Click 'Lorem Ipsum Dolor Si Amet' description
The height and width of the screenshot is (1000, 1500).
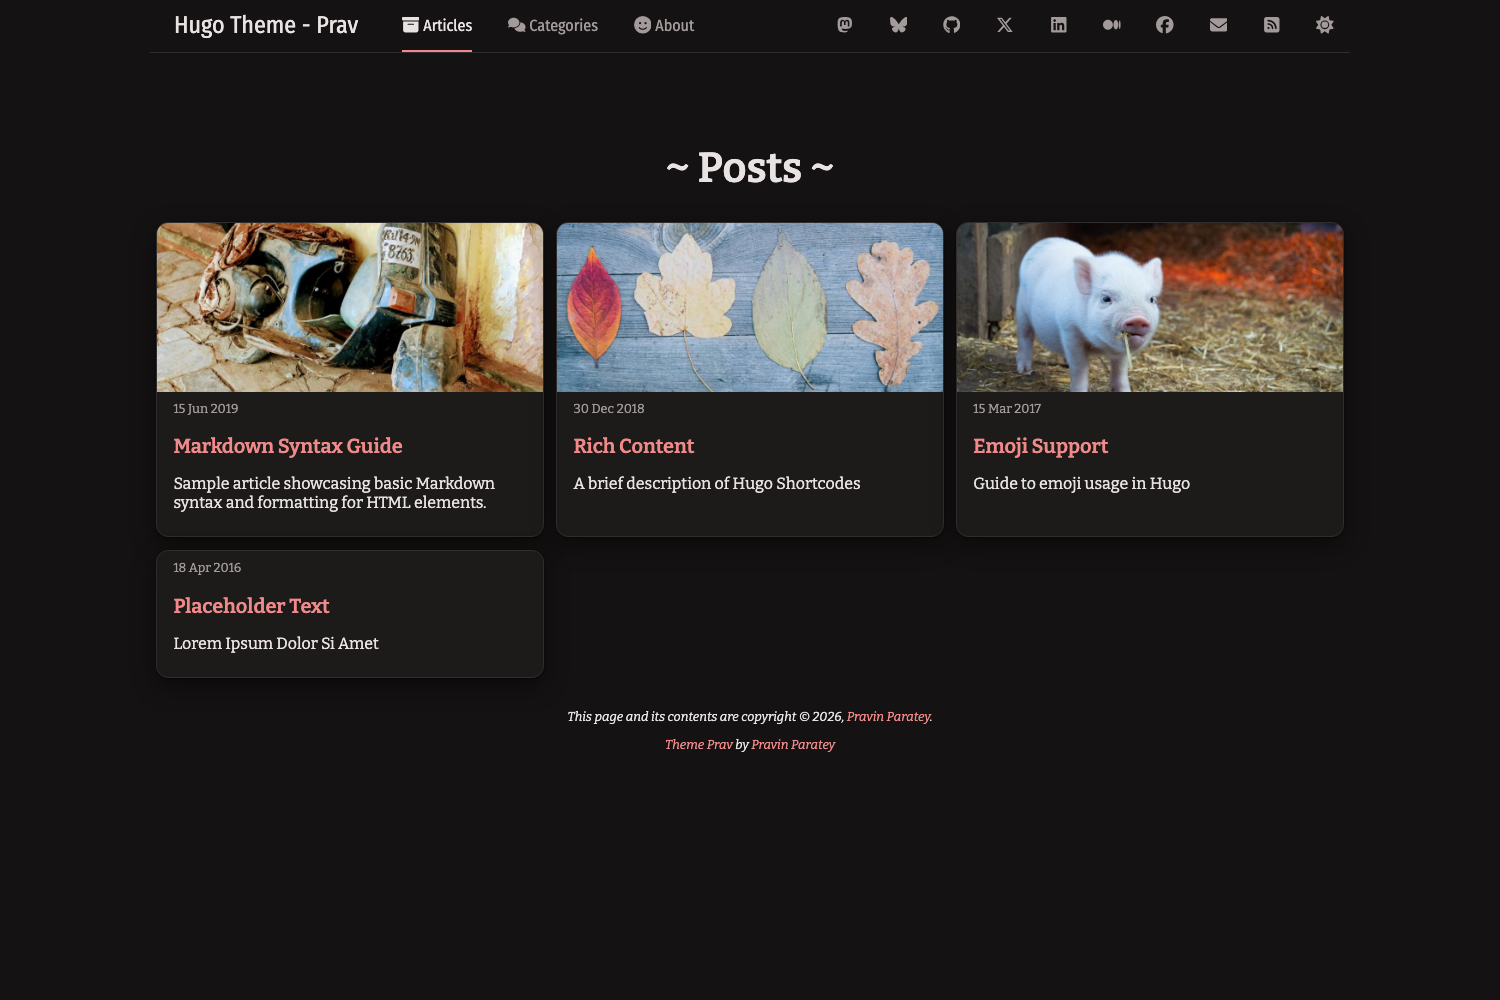pos(276,643)
